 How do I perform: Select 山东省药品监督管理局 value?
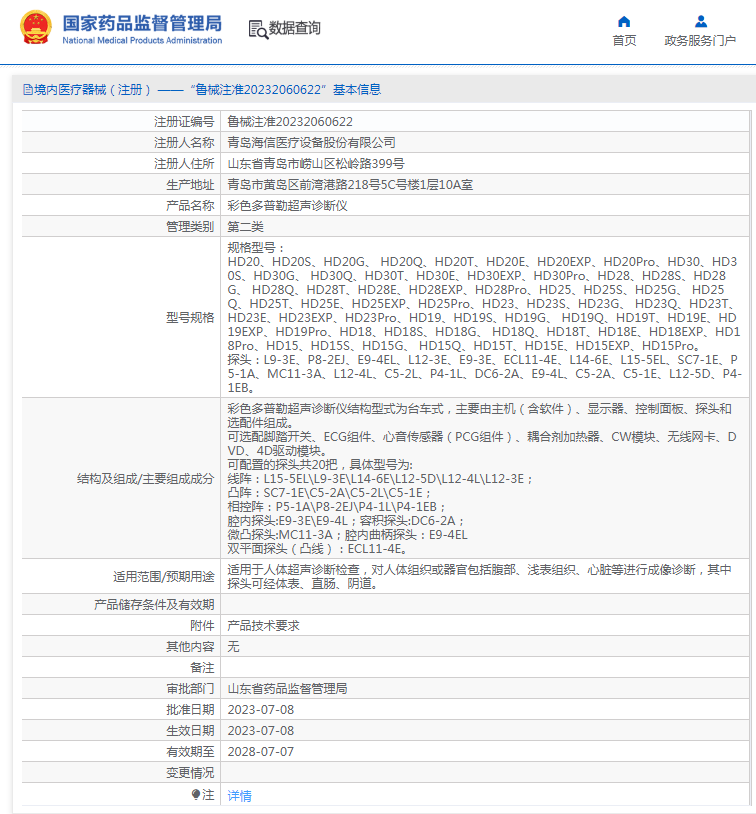coord(287,689)
